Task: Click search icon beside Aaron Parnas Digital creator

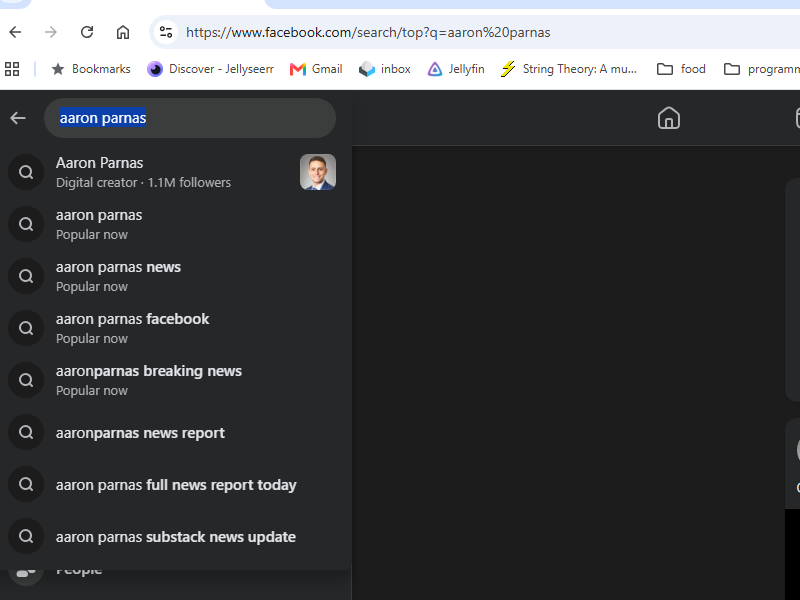Action: [x=26, y=172]
